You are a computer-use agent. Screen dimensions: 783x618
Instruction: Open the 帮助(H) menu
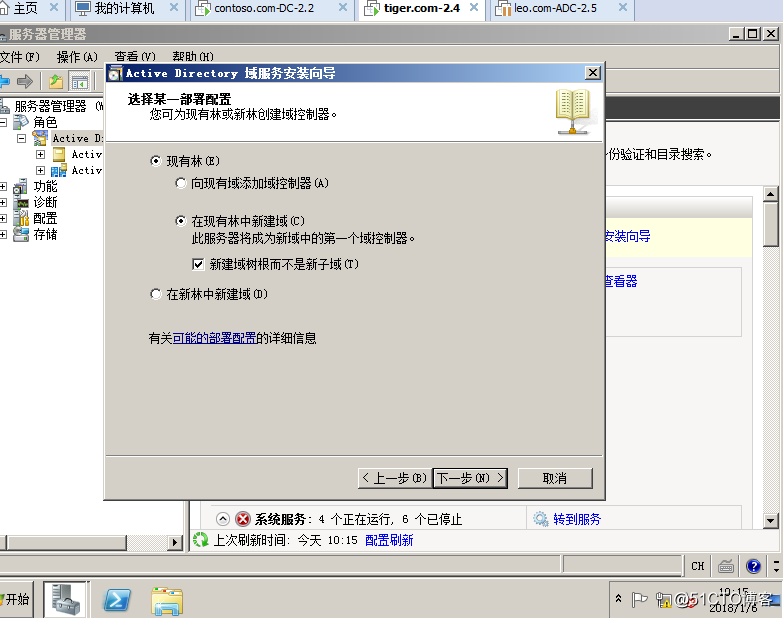click(x=193, y=56)
